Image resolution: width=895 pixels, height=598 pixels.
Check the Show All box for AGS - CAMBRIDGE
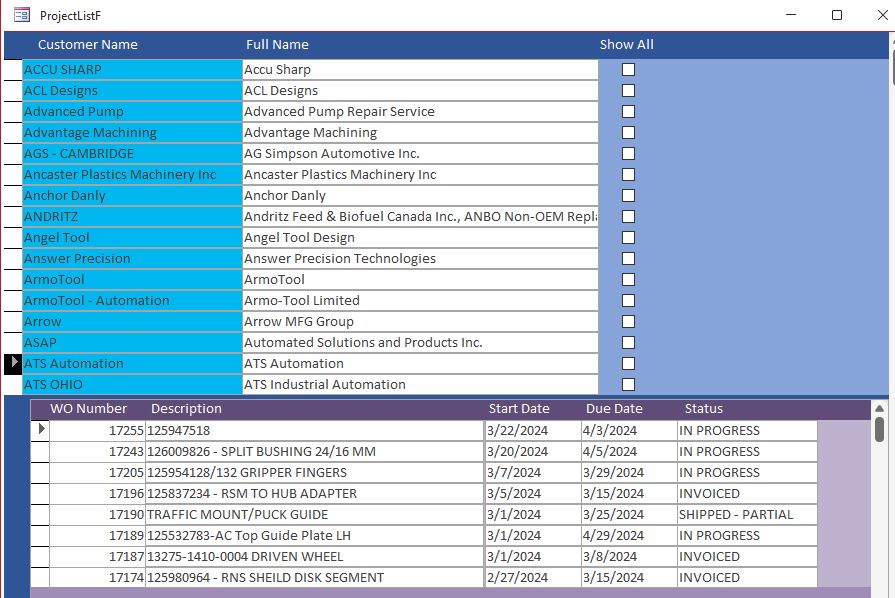pyautogui.click(x=628, y=153)
